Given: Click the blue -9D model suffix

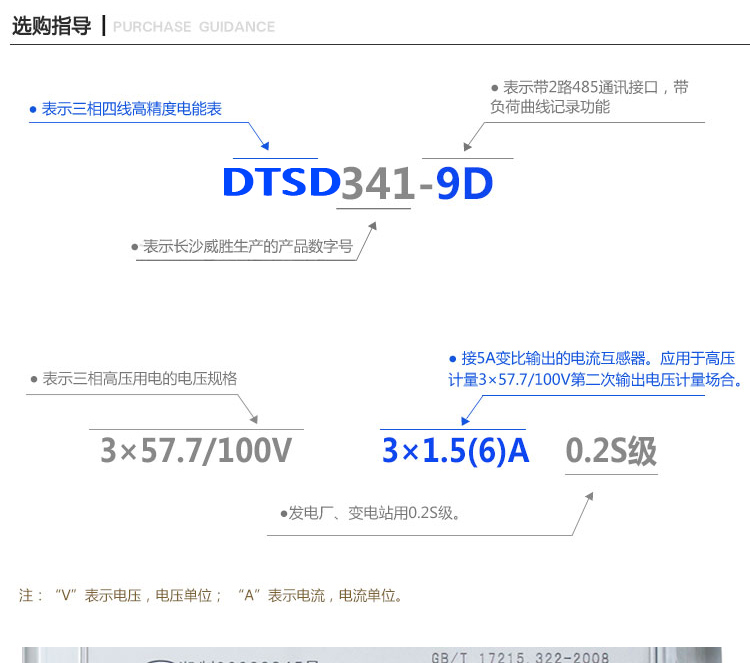Looking at the screenshot, I should pyautogui.click(x=456, y=183).
